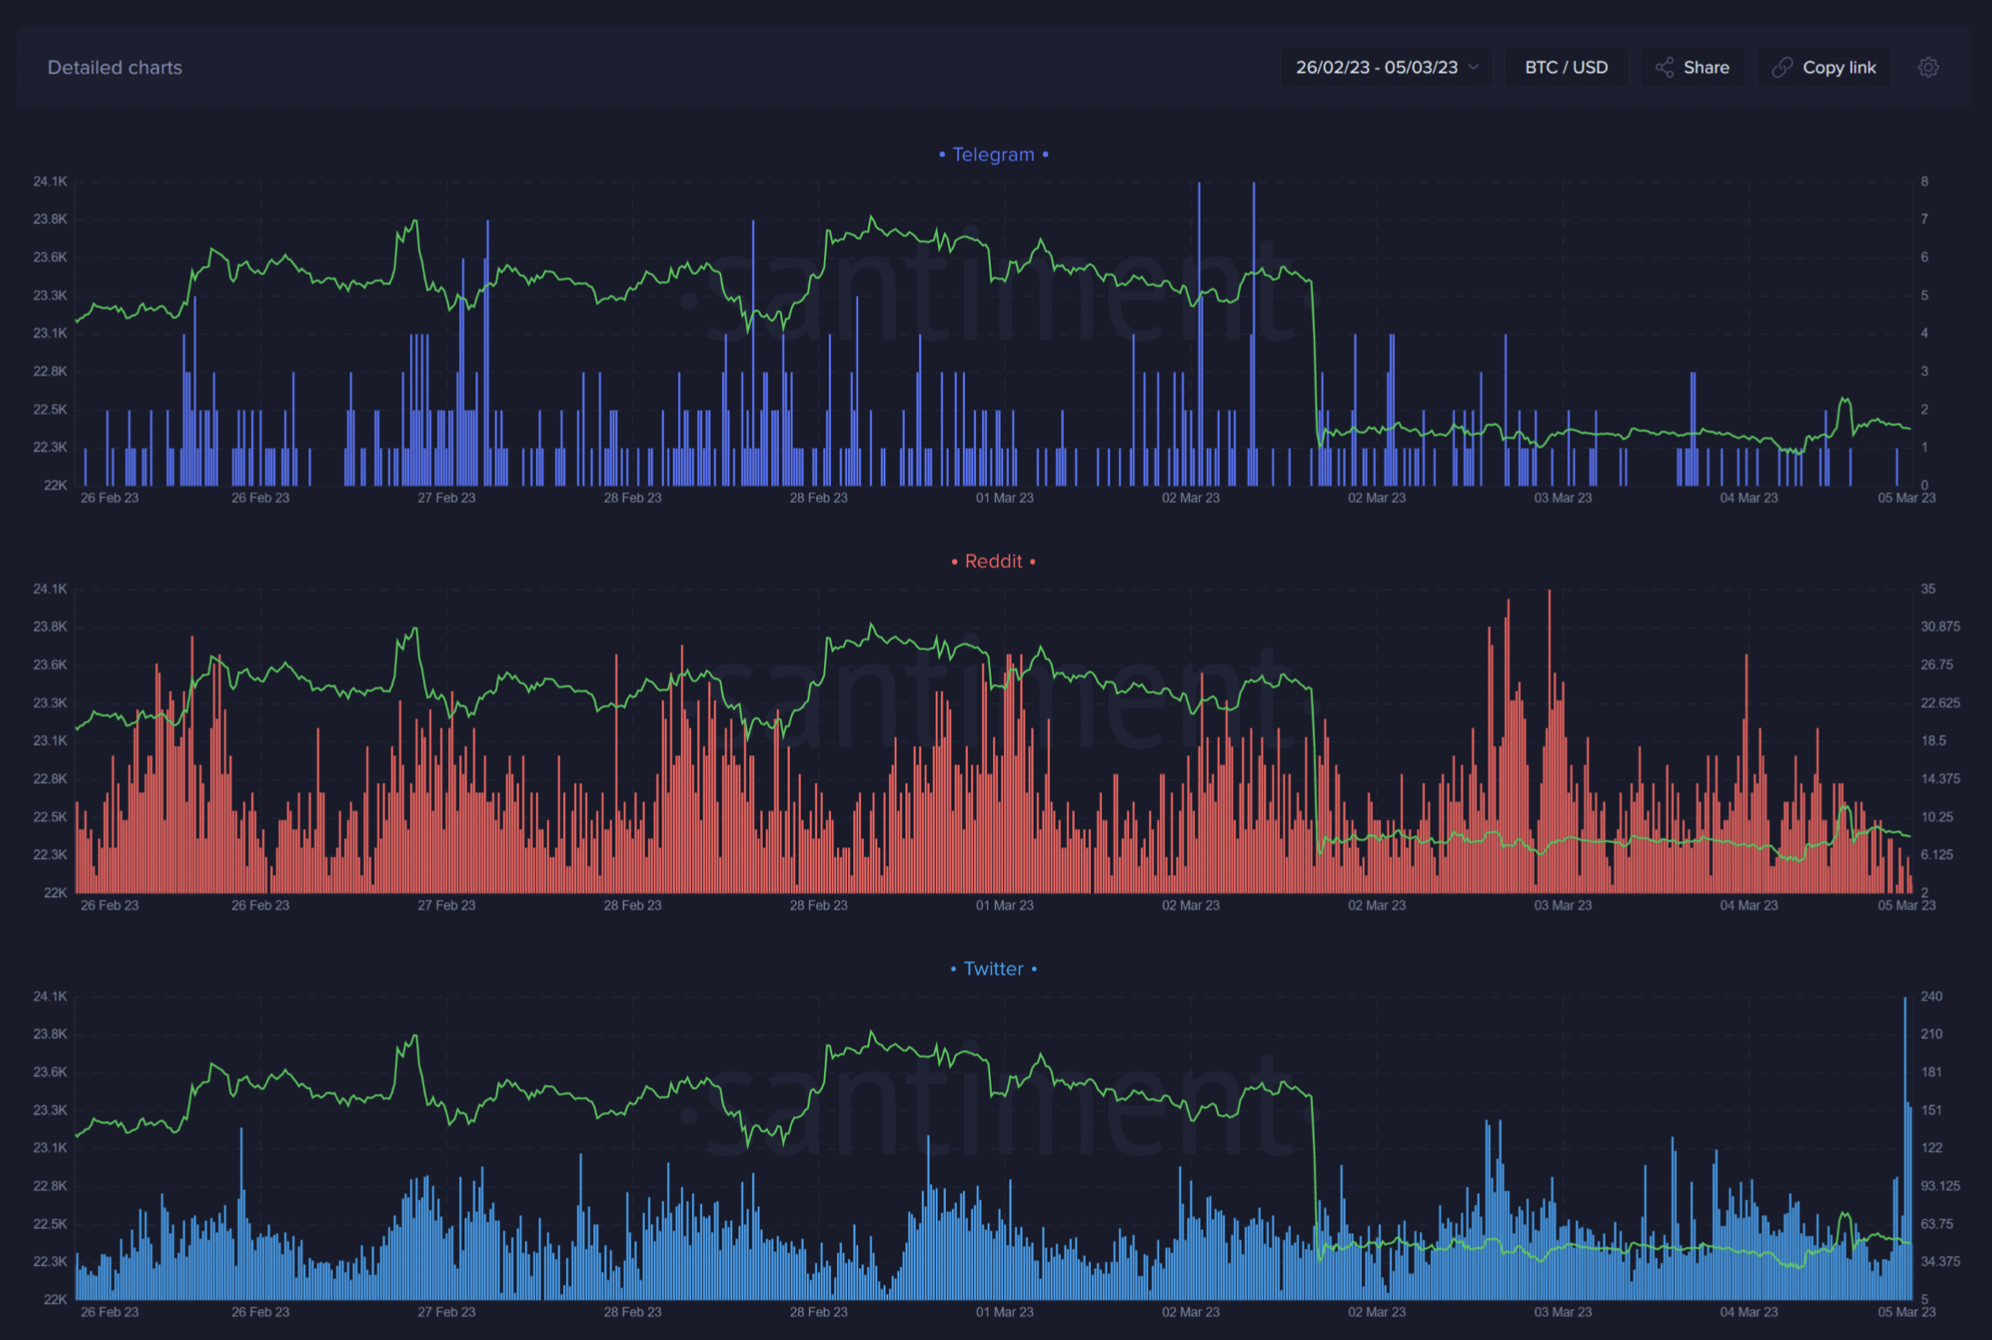Click the 35 value on Reddit right axis
This screenshot has width=1992, height=1340.
tap(1928, 589)
